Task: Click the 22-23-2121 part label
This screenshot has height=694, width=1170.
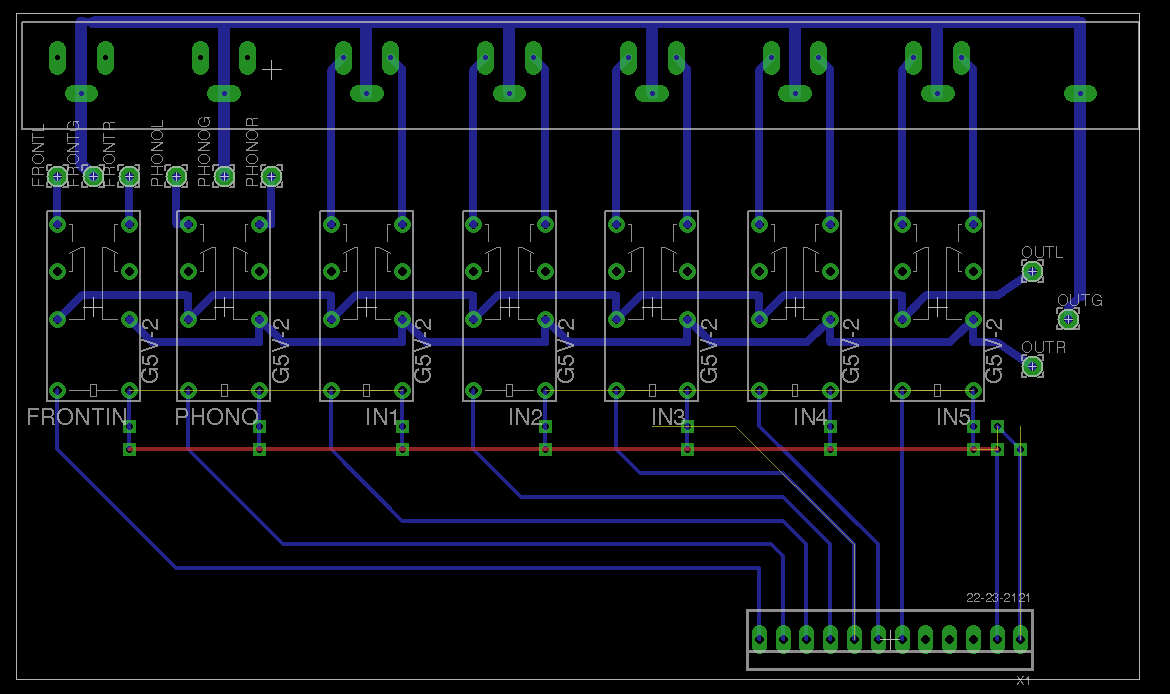Action: pyautogui.click(x=1000, y=598)
